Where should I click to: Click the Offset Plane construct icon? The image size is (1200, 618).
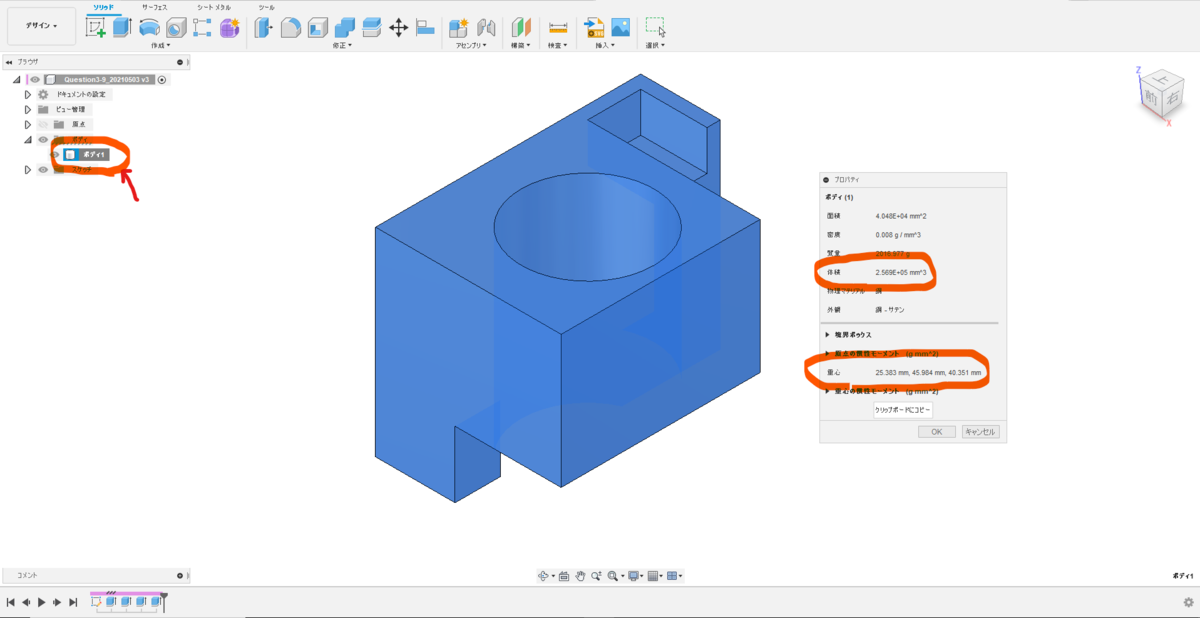click(521, 28)
